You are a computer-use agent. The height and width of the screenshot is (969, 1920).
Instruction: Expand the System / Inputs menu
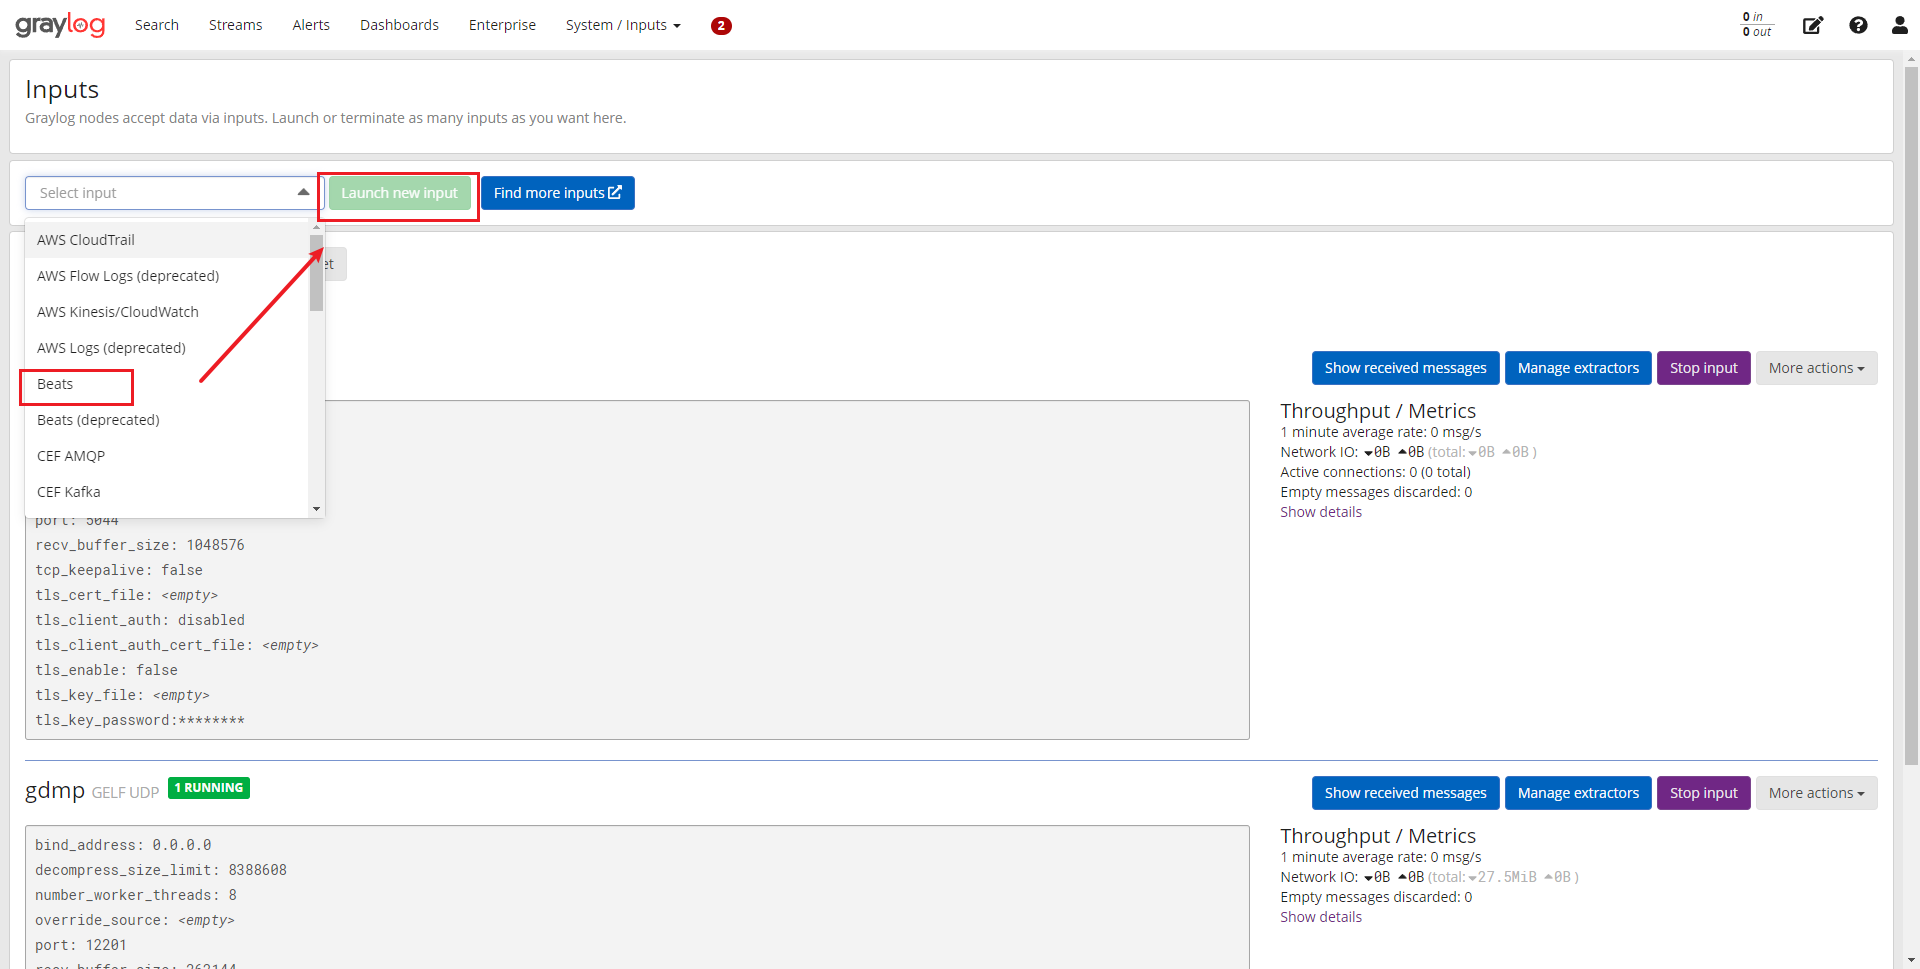pyautogui.click(x=622, y=25)
